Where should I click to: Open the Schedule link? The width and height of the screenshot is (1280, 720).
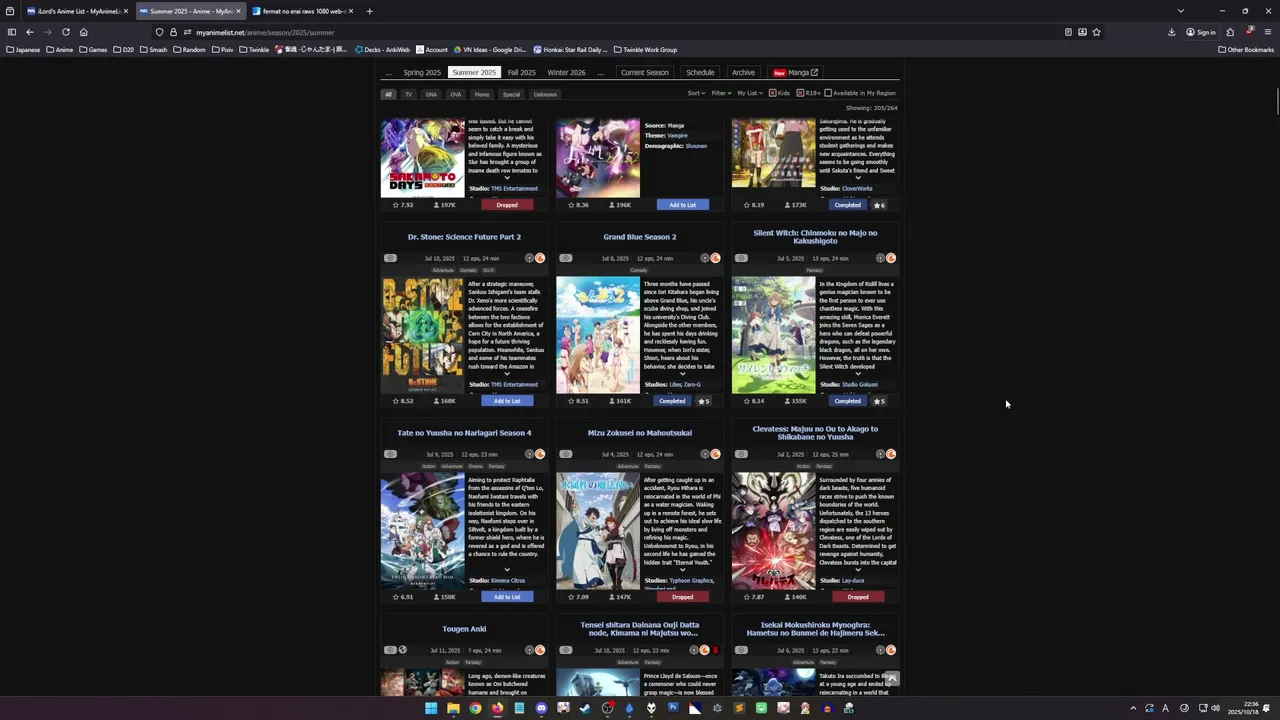pyautogui.click(x=700, y=72)
